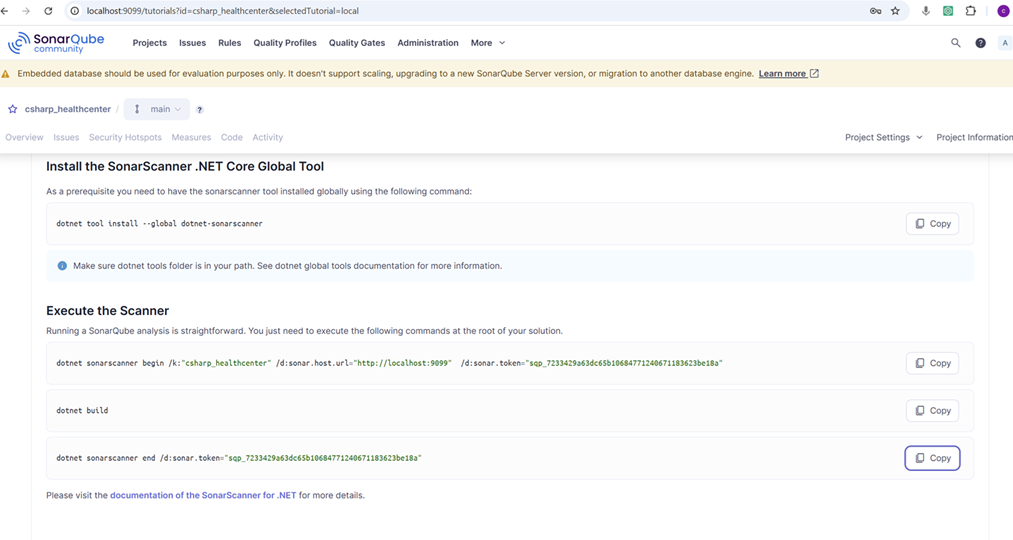1013x540 pixels.
Task: Switch to the Code tab
Action: (x=232, y=138)
